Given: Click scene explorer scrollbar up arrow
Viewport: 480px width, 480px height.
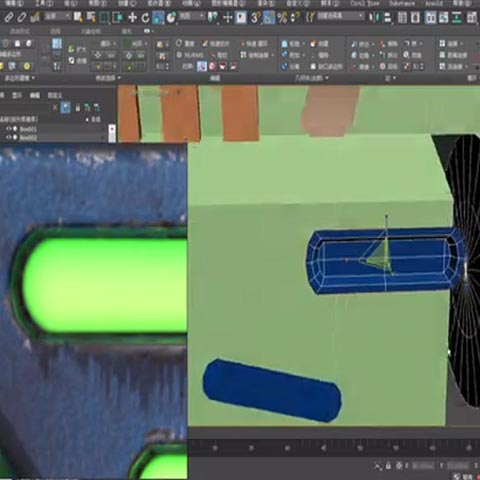Looking at the screenshot, I should pos(112,128).
